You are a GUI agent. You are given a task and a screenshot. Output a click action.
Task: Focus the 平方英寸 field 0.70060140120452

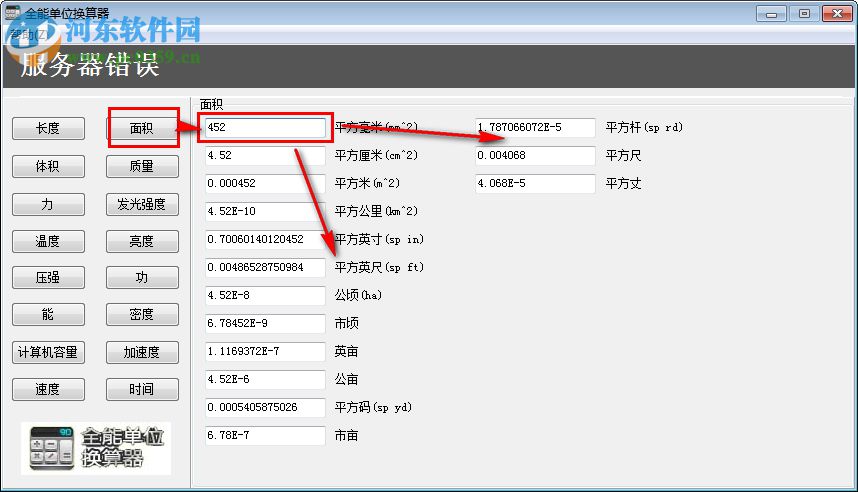coord(265,239)
